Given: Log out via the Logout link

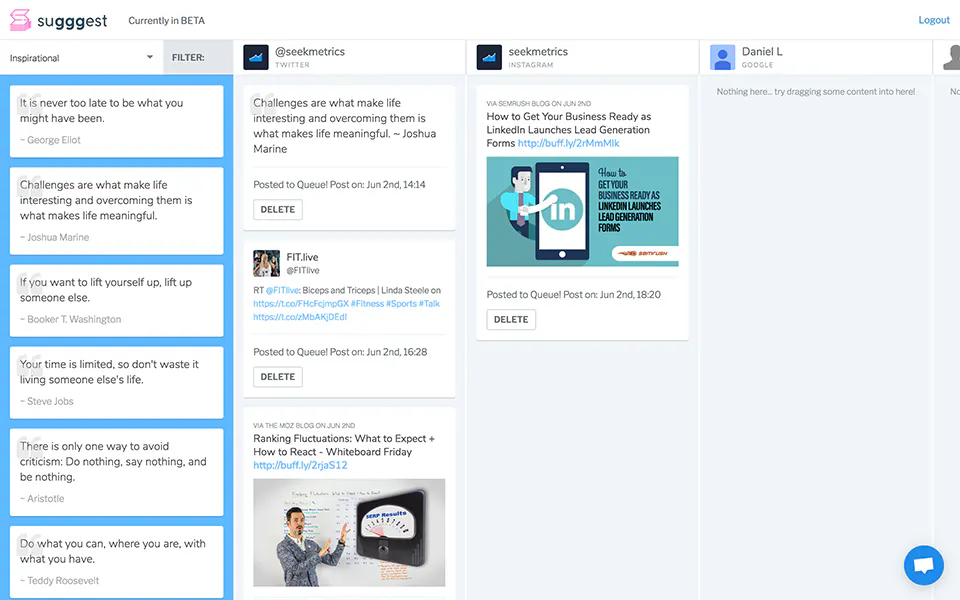Looking at the screenshot, I should [x=934, y=20].
